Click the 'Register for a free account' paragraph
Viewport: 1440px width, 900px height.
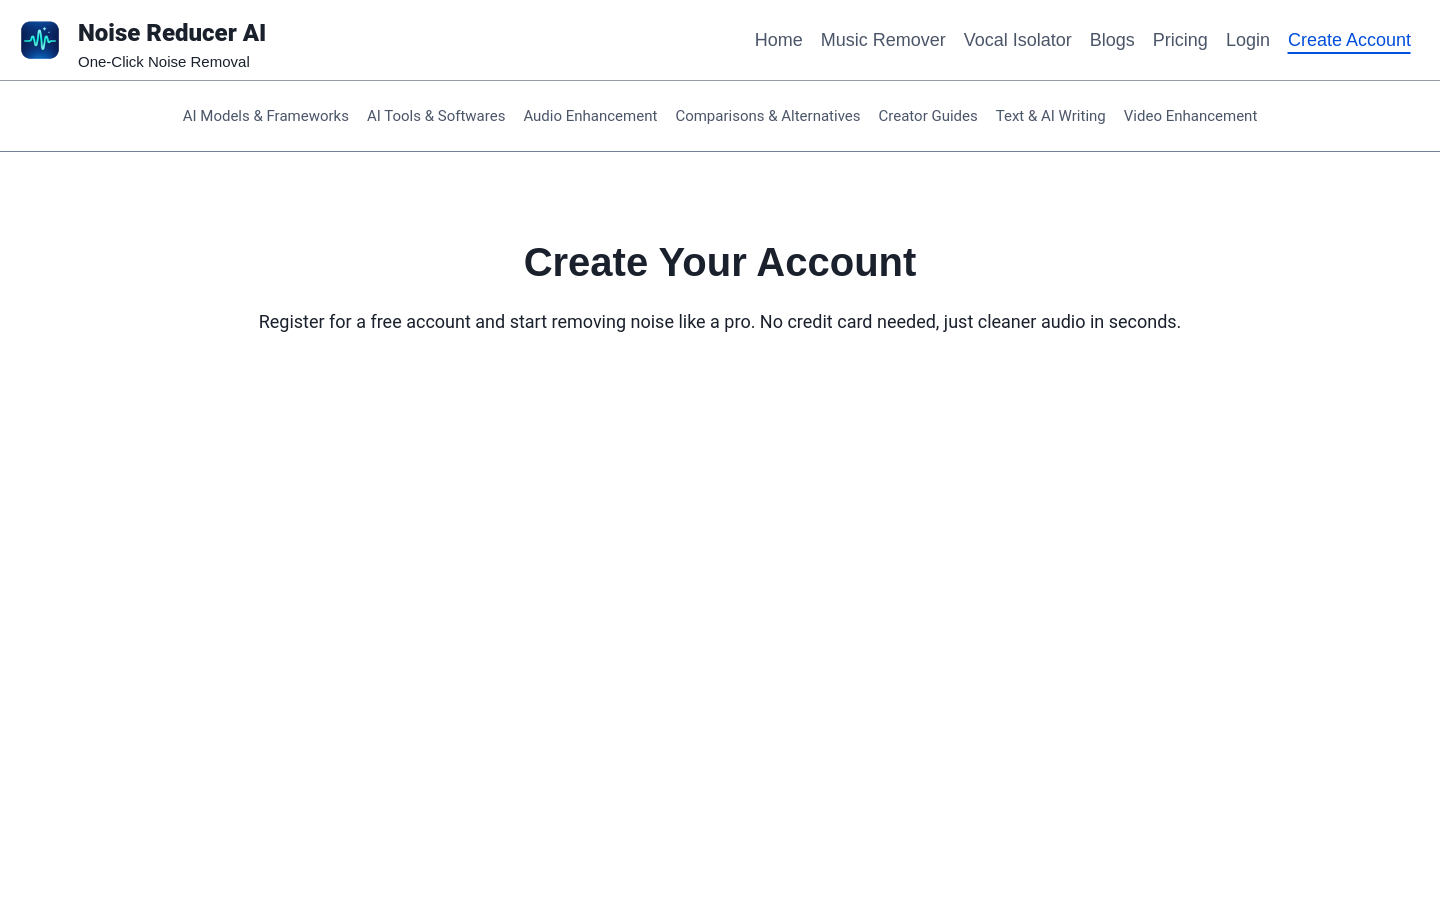click(720, 322)
